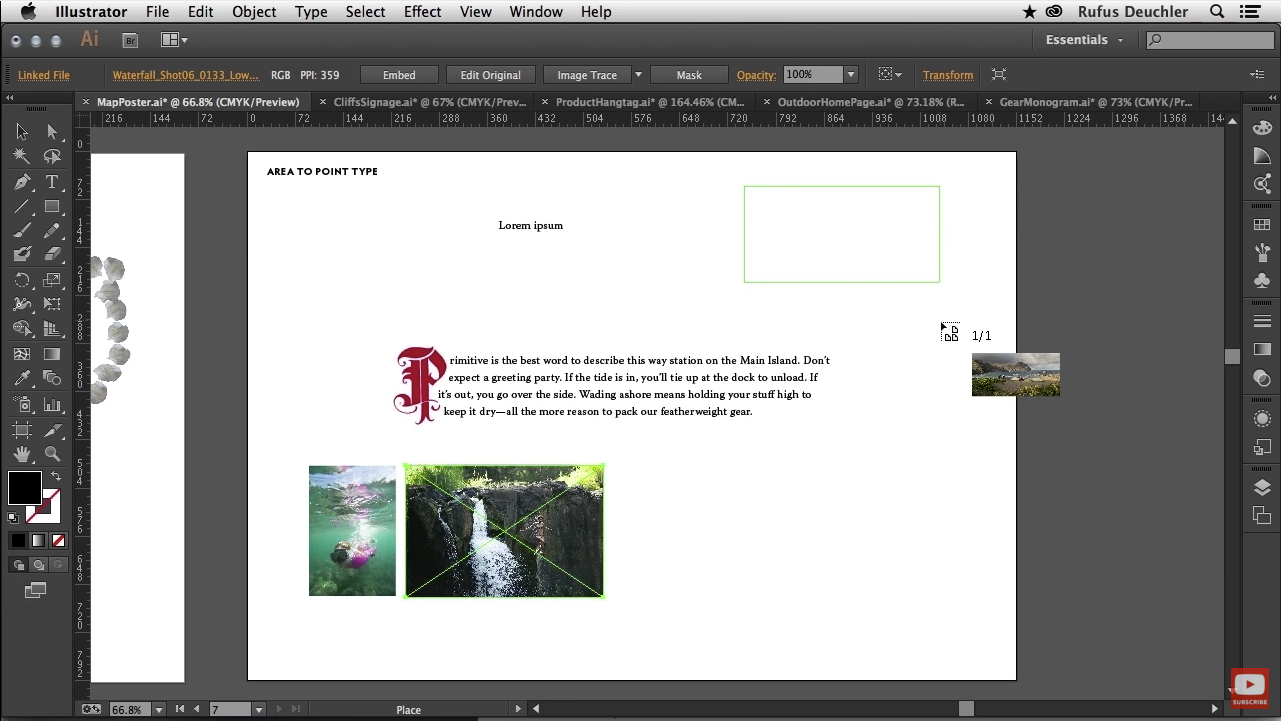Select the Hand tool
Image resolution: width=1281 pixels, height=721 pixels.
pyautogui.click(x=22, y=454)
